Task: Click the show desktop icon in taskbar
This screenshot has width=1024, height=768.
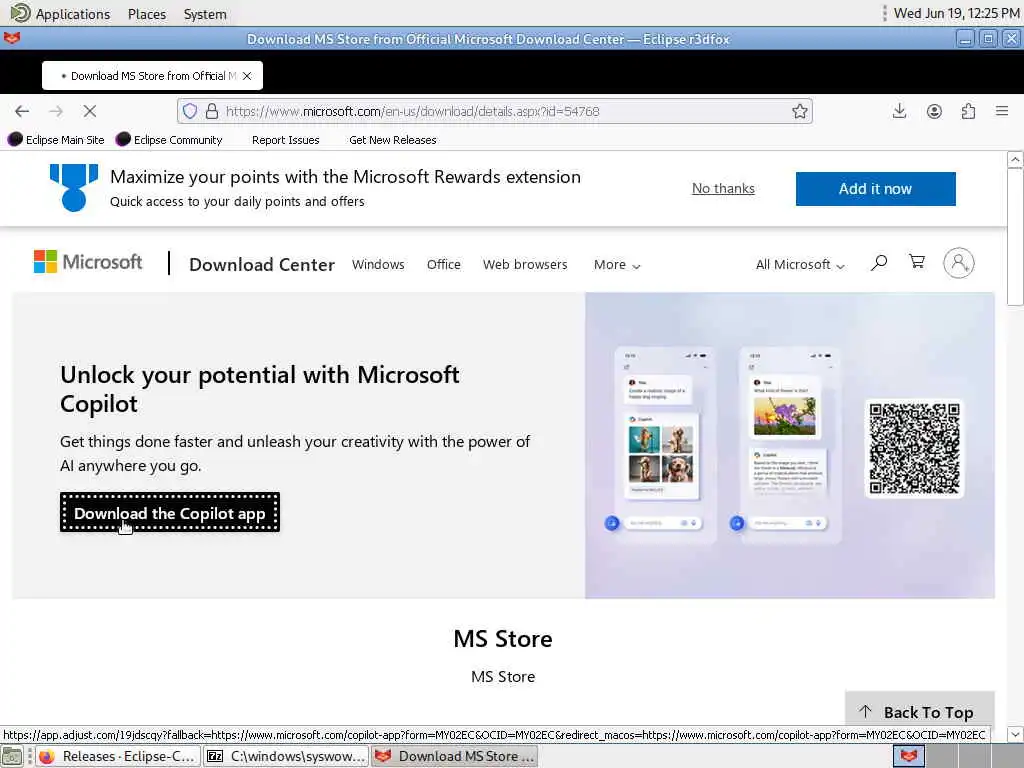Action: click(x=12, y=756)
